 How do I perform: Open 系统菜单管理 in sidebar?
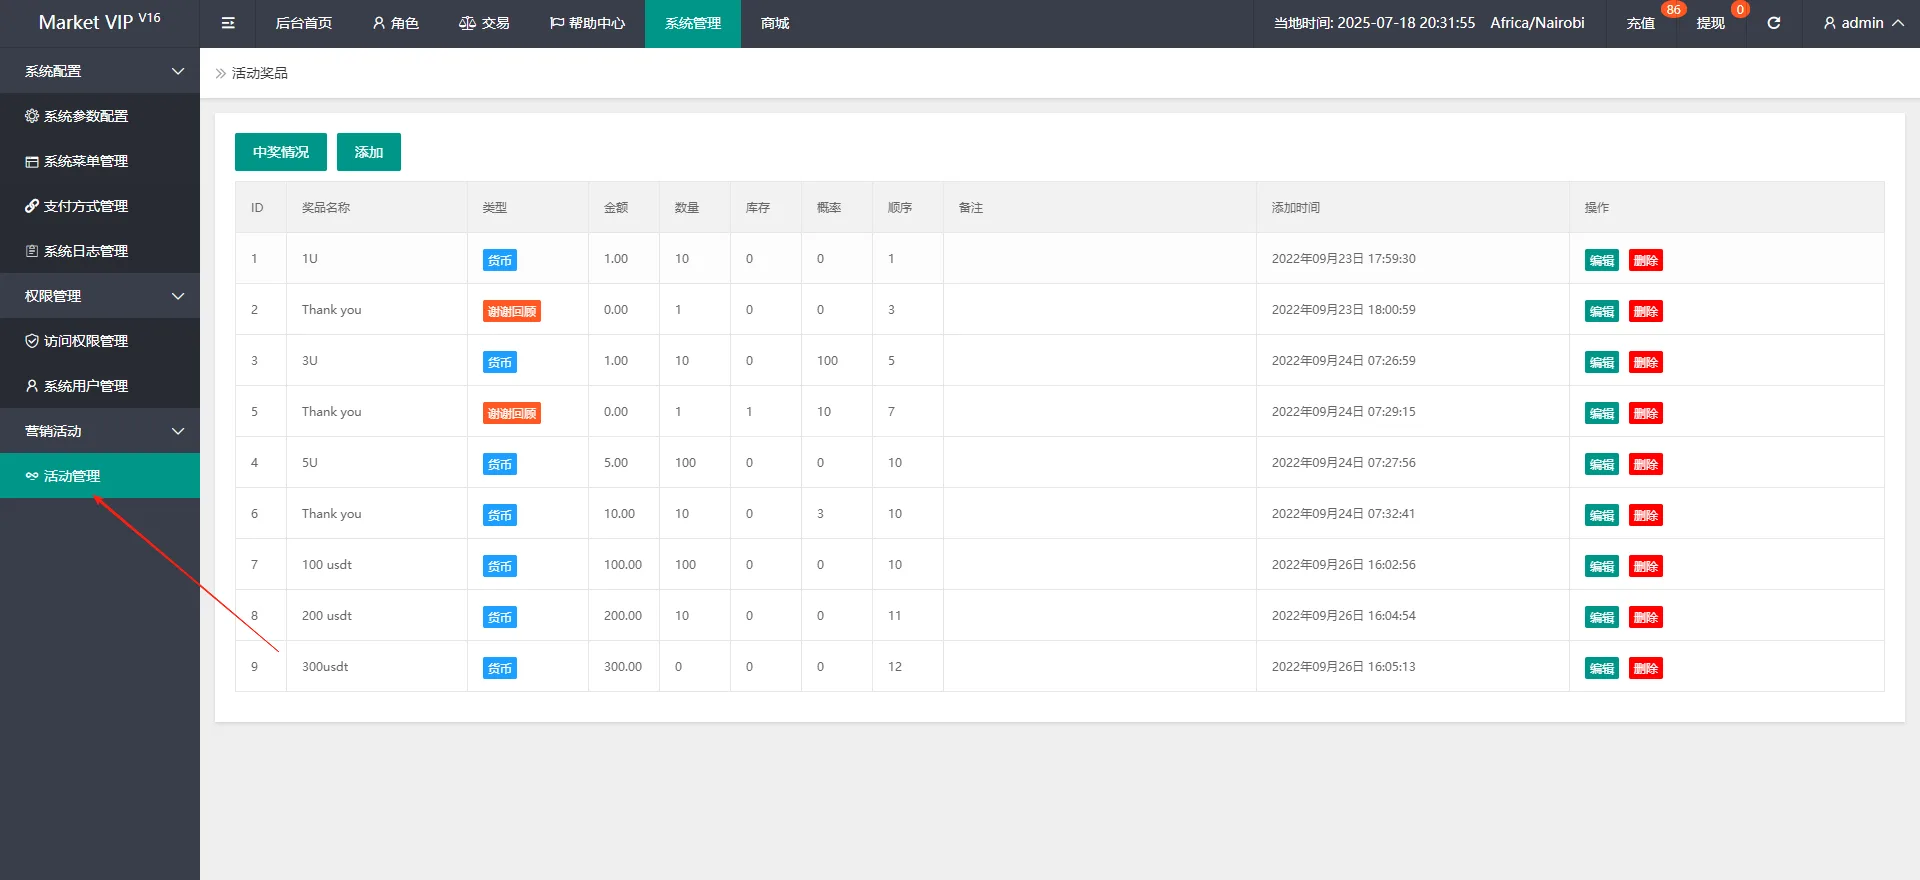77,161
